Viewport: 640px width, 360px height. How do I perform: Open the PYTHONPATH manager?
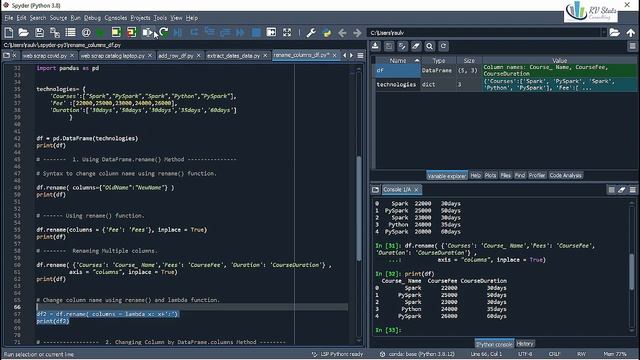coord(327,33)
